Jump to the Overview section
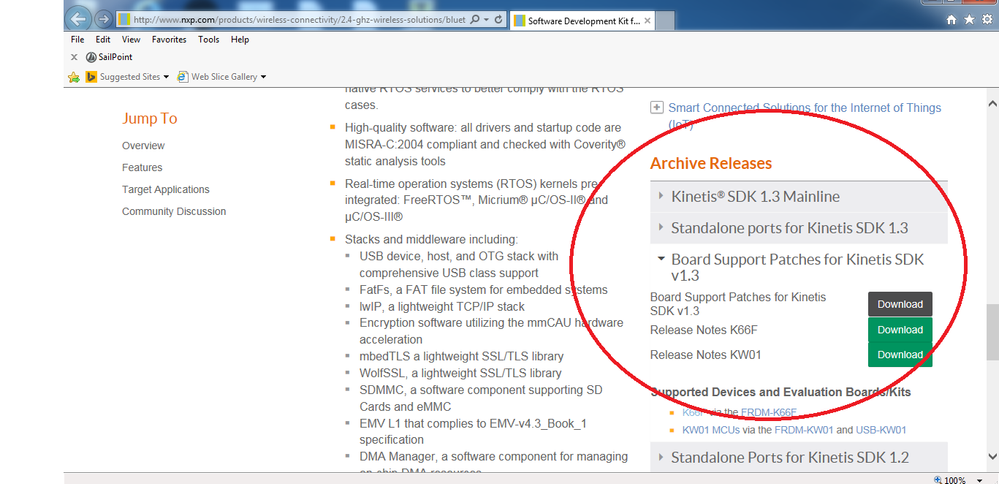 [x=143, y=146]
